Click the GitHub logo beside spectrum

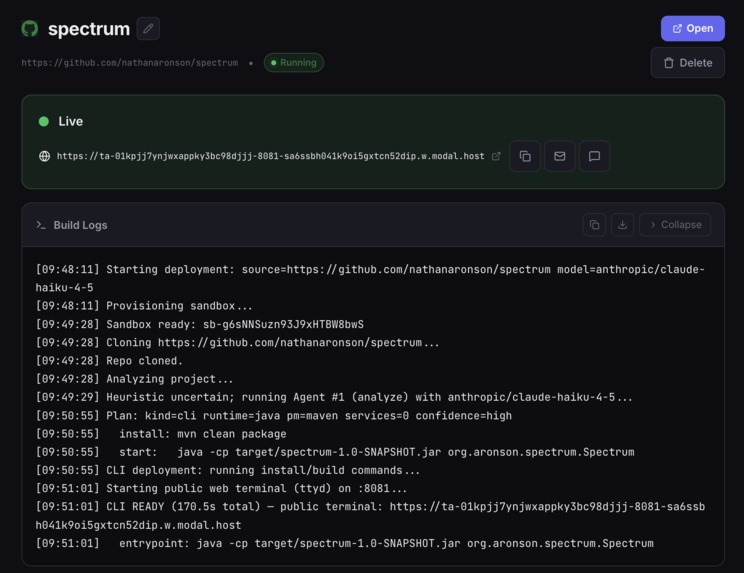(30, 28)
